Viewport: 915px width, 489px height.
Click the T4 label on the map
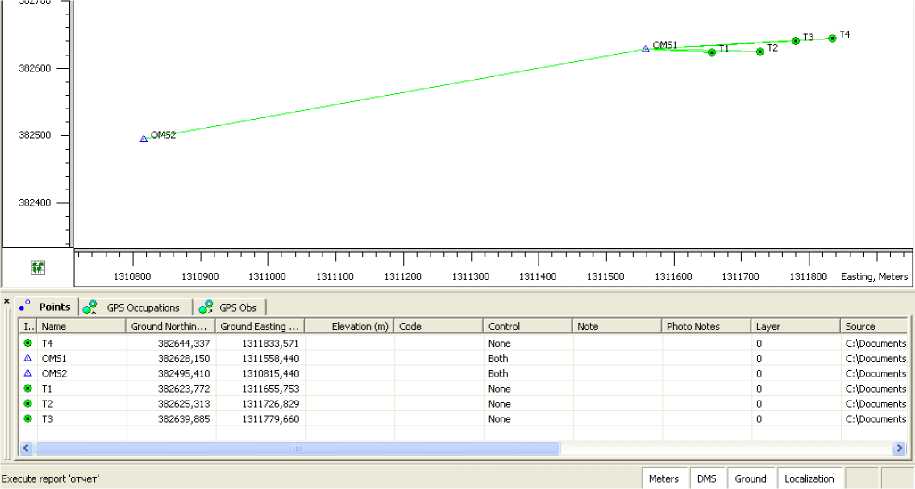pos(844,35)
